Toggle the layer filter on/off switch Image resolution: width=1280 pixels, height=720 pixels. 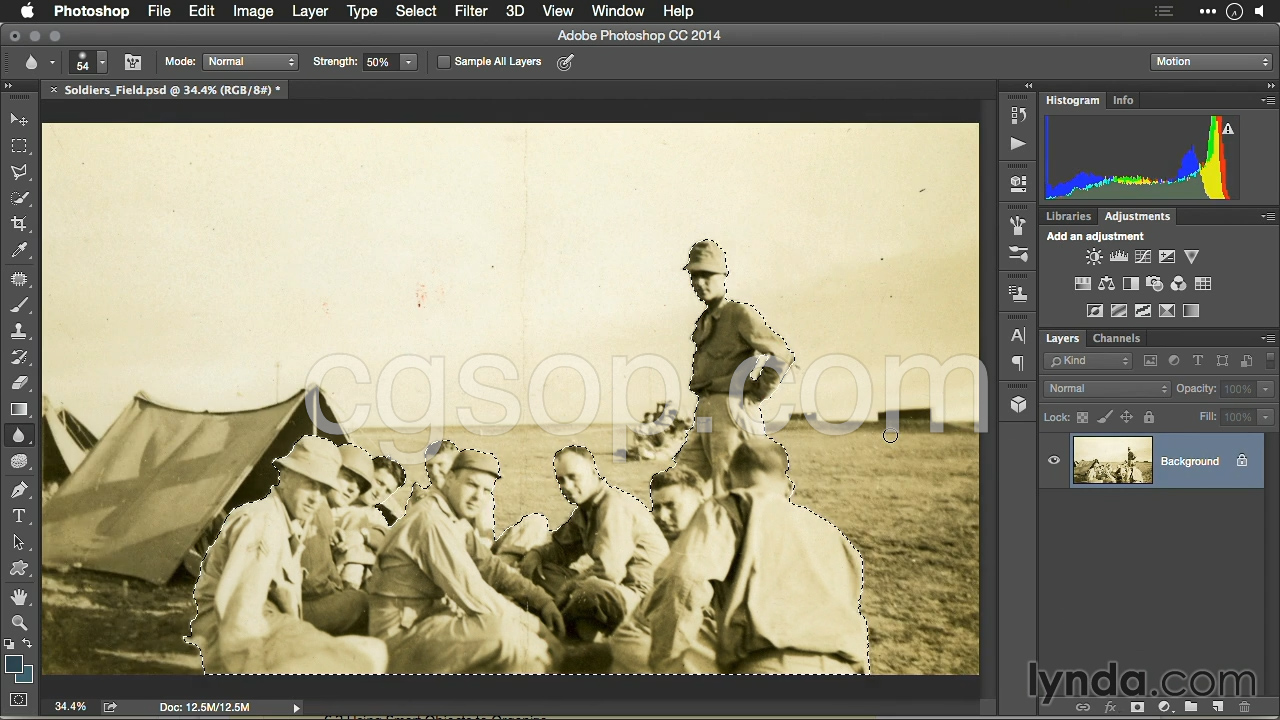(1271, 361)
